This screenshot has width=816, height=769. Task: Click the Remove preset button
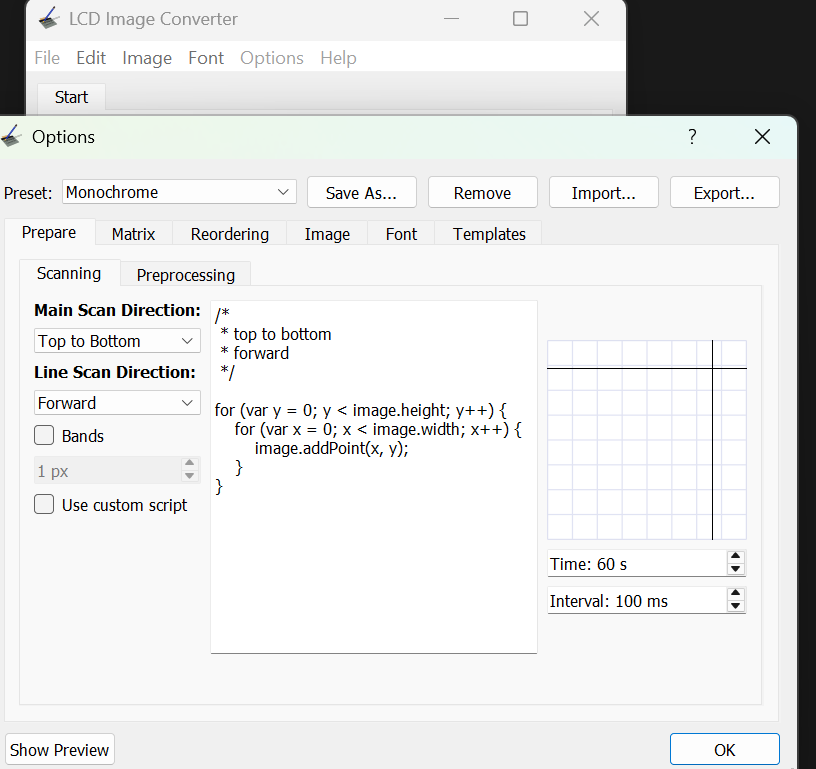coord(482,193)
